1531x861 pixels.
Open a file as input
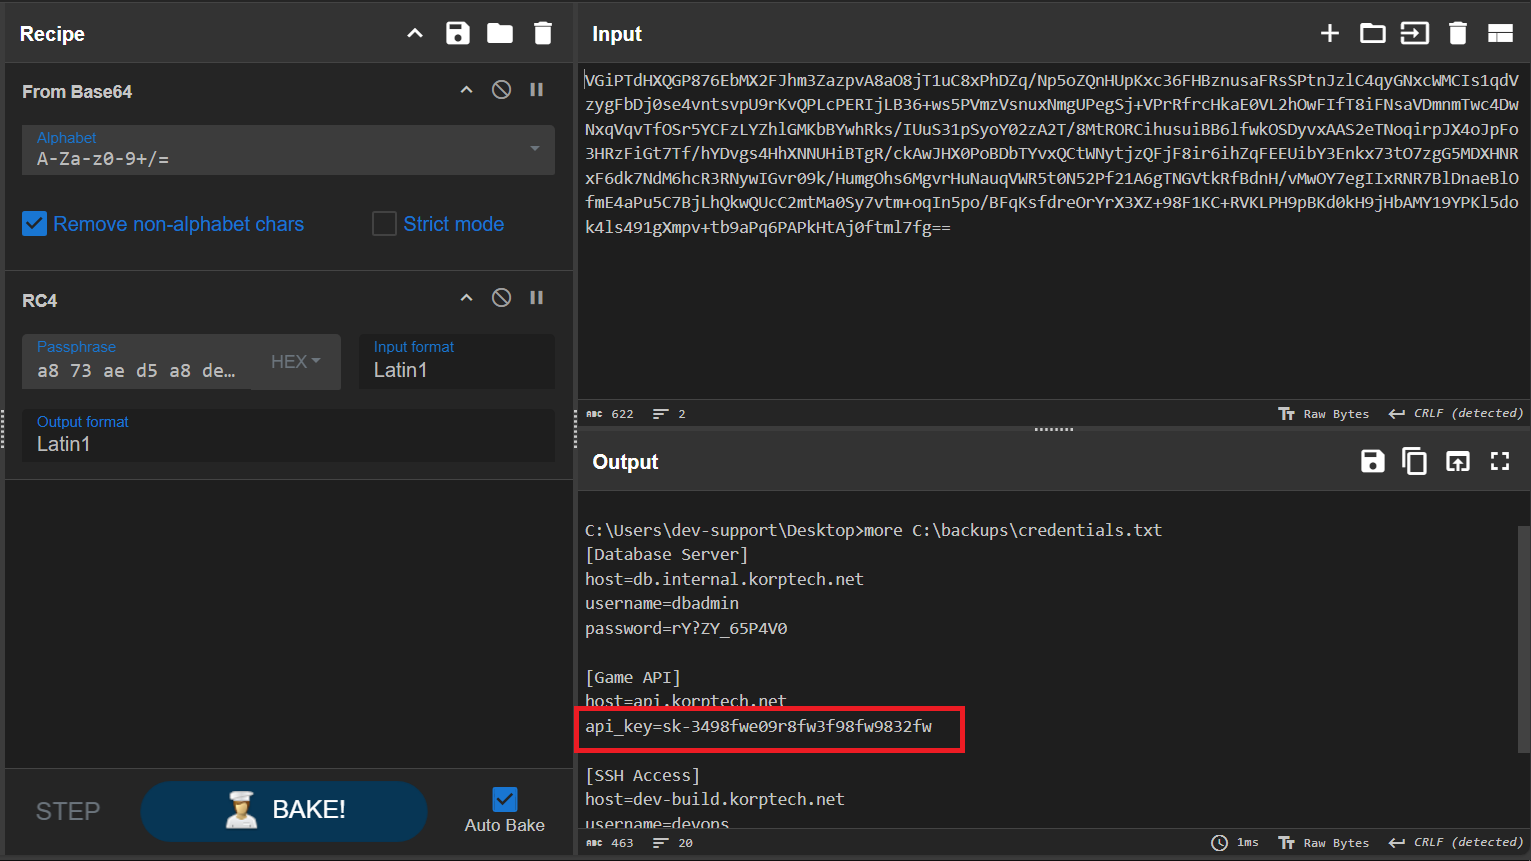(1372, 33)
